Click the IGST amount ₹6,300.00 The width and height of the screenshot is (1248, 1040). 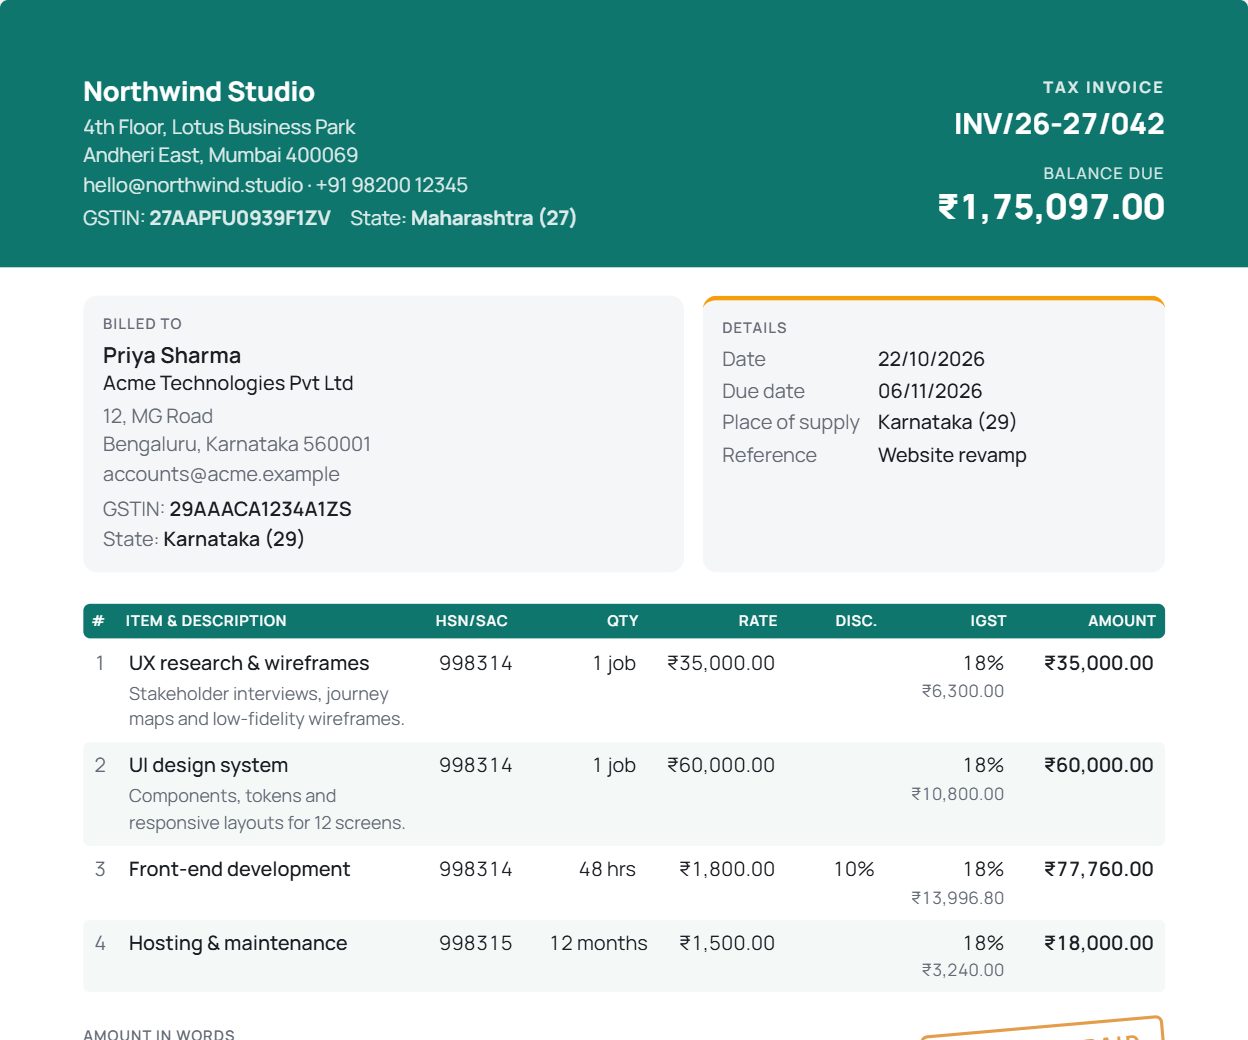(963, 691)
